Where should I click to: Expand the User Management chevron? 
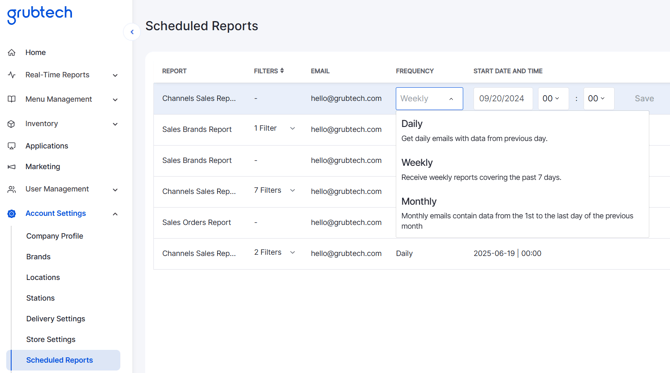coord(115,190)
